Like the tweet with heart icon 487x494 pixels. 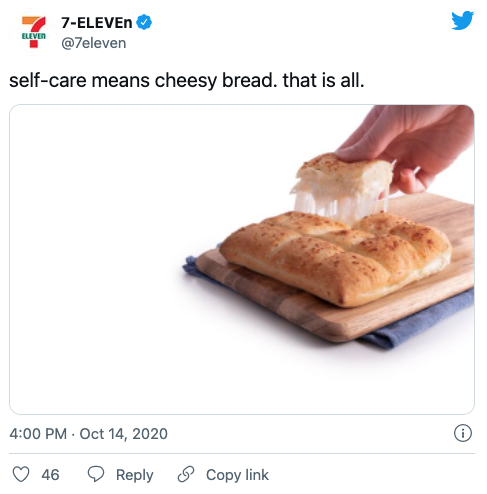coord(21,474)
